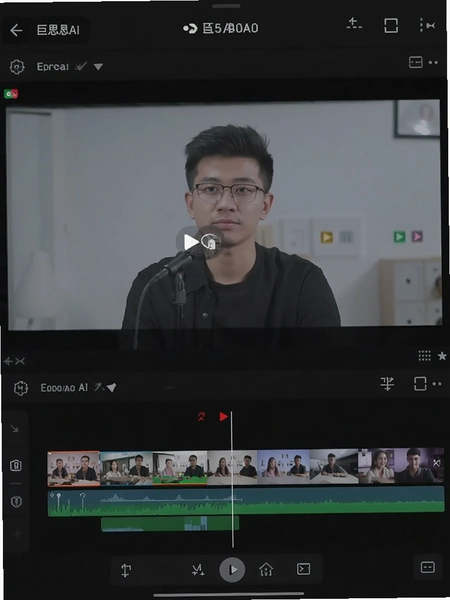Expand the Eprcal dropdown arrow
Viewport: 450px width, 600px height.
[x=98, y=67]
